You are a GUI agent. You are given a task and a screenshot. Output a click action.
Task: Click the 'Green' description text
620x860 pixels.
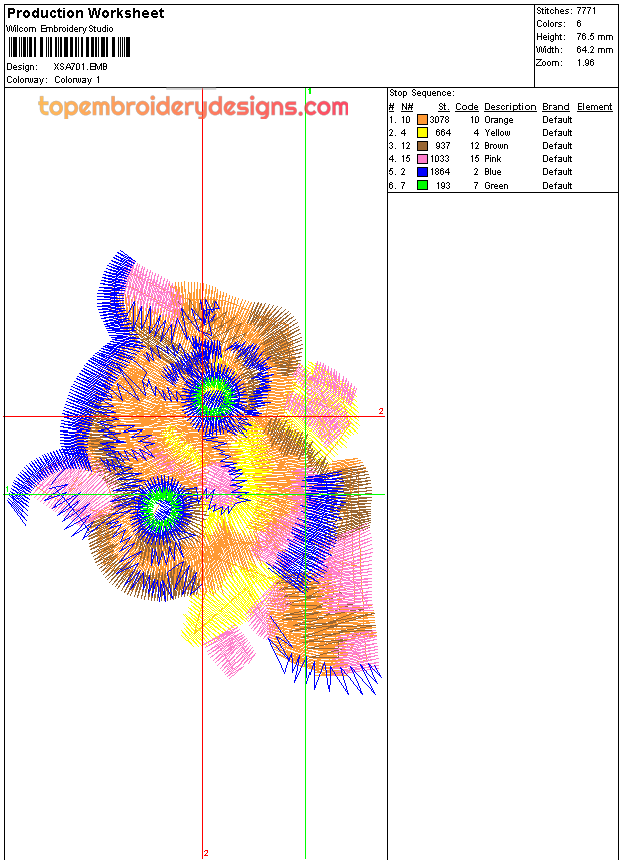coord(496,186)
